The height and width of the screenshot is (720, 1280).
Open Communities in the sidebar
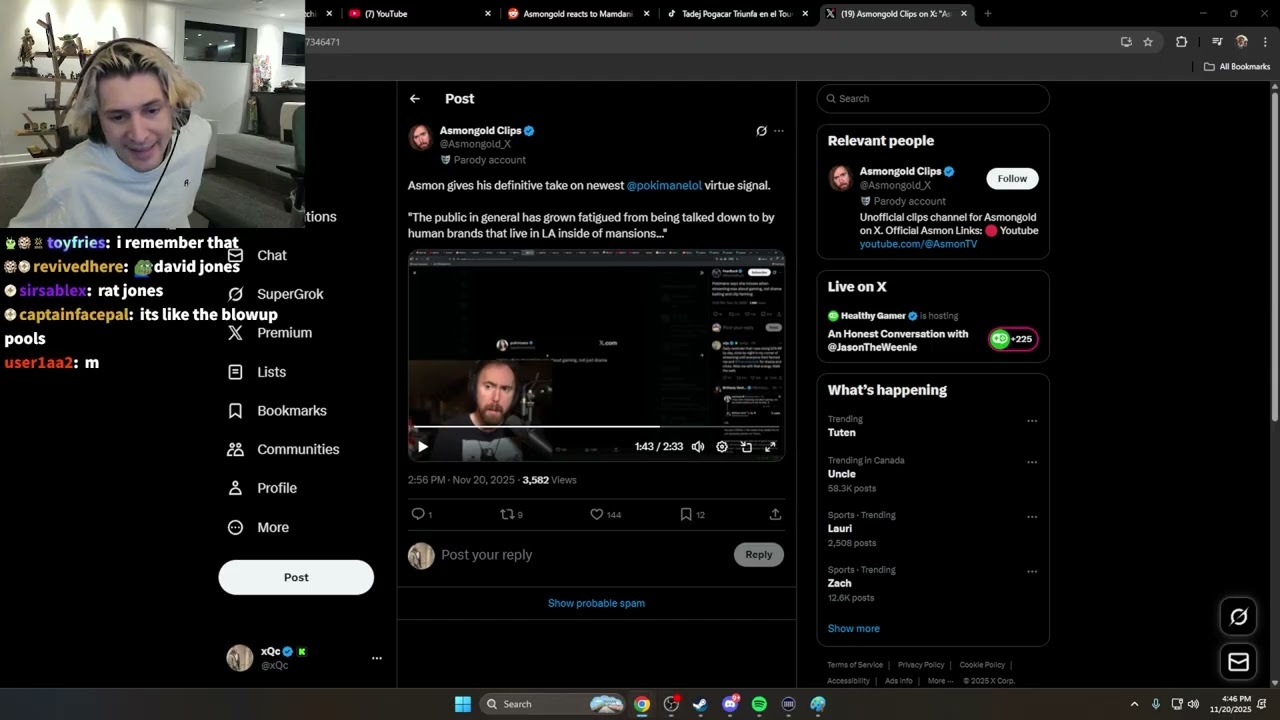[x=283, y=450]
